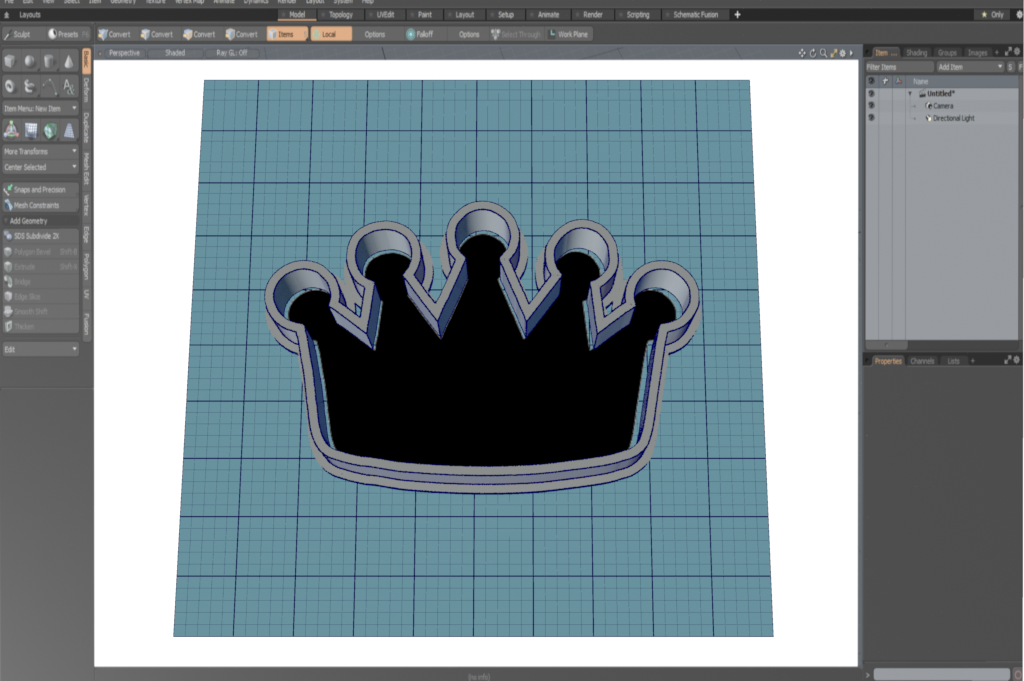Expand the More Transforms dropdown

tap(40, 151)
